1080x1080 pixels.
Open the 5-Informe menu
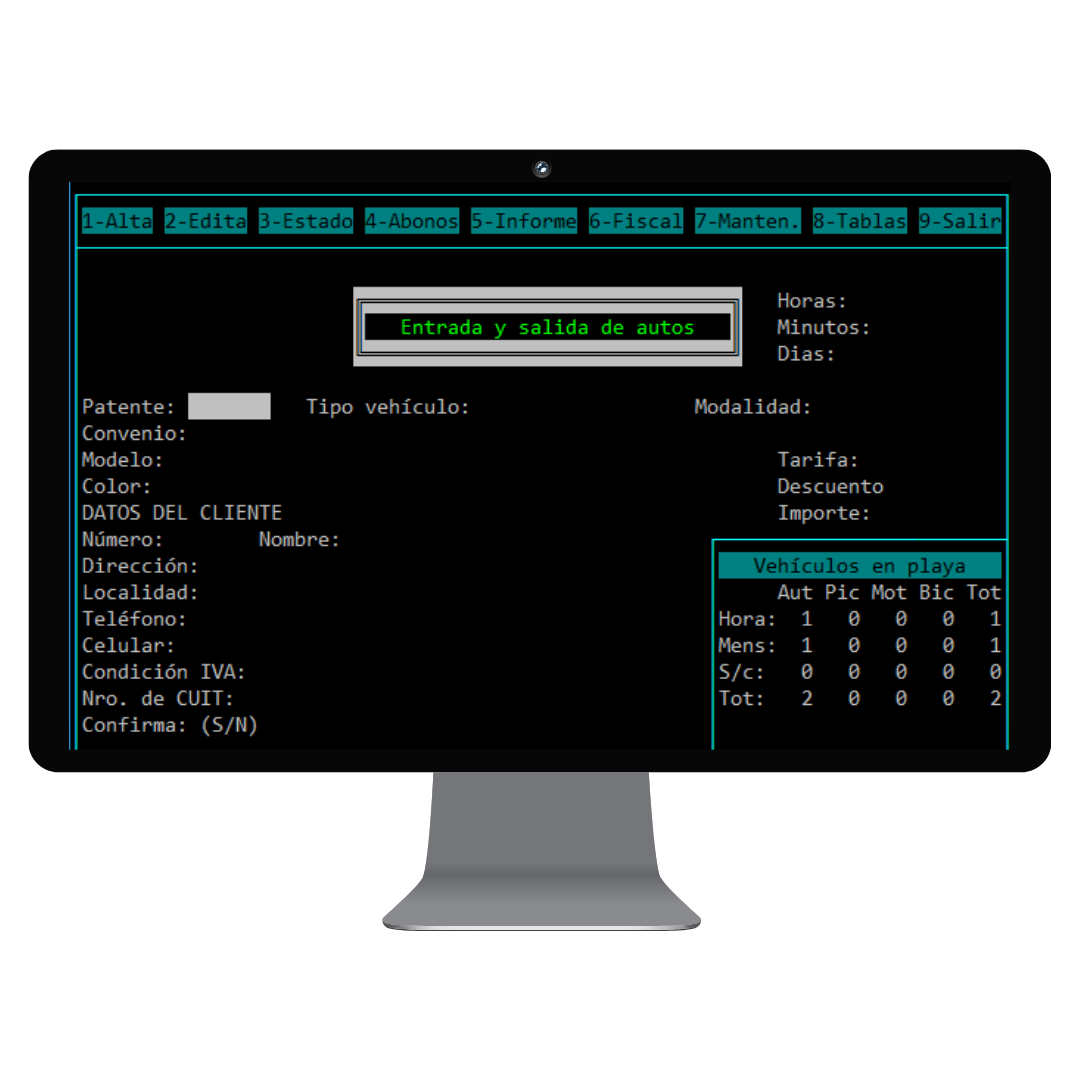click(523, 221)
